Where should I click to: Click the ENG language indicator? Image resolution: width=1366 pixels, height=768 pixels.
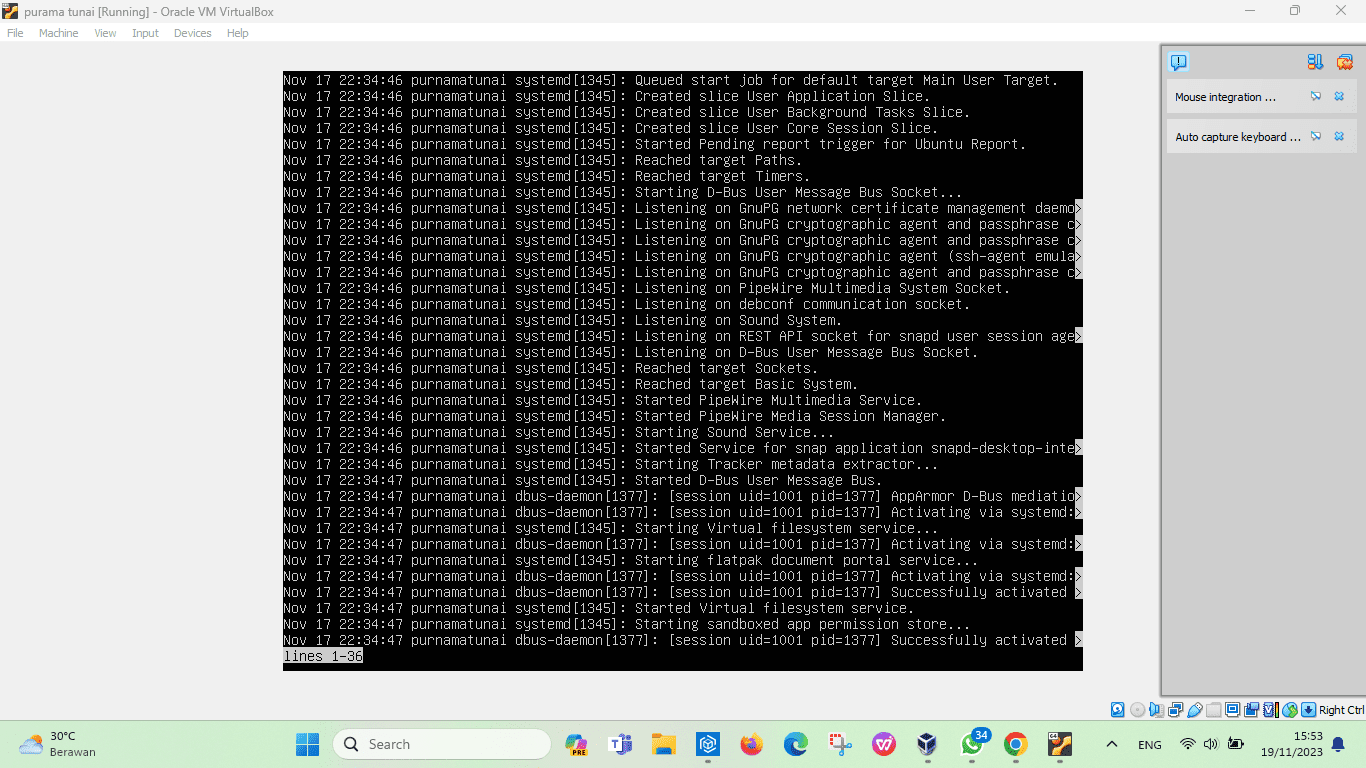[1150, 745]
